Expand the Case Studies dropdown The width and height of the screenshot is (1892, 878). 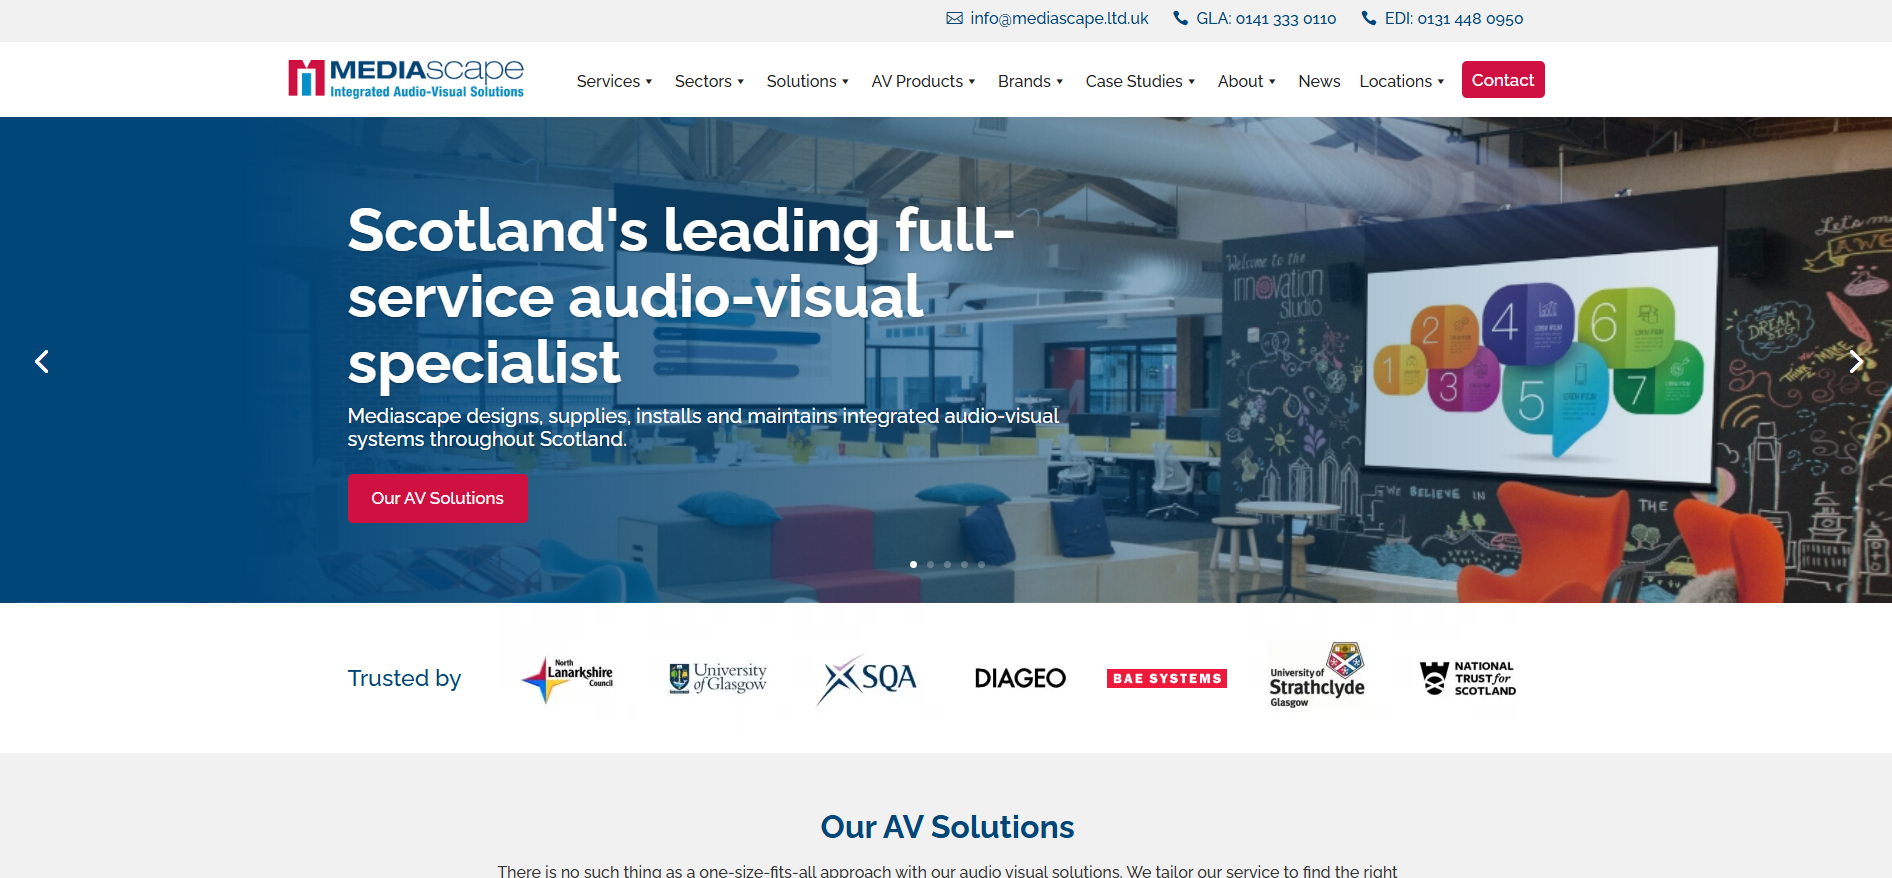[1139, 81]
